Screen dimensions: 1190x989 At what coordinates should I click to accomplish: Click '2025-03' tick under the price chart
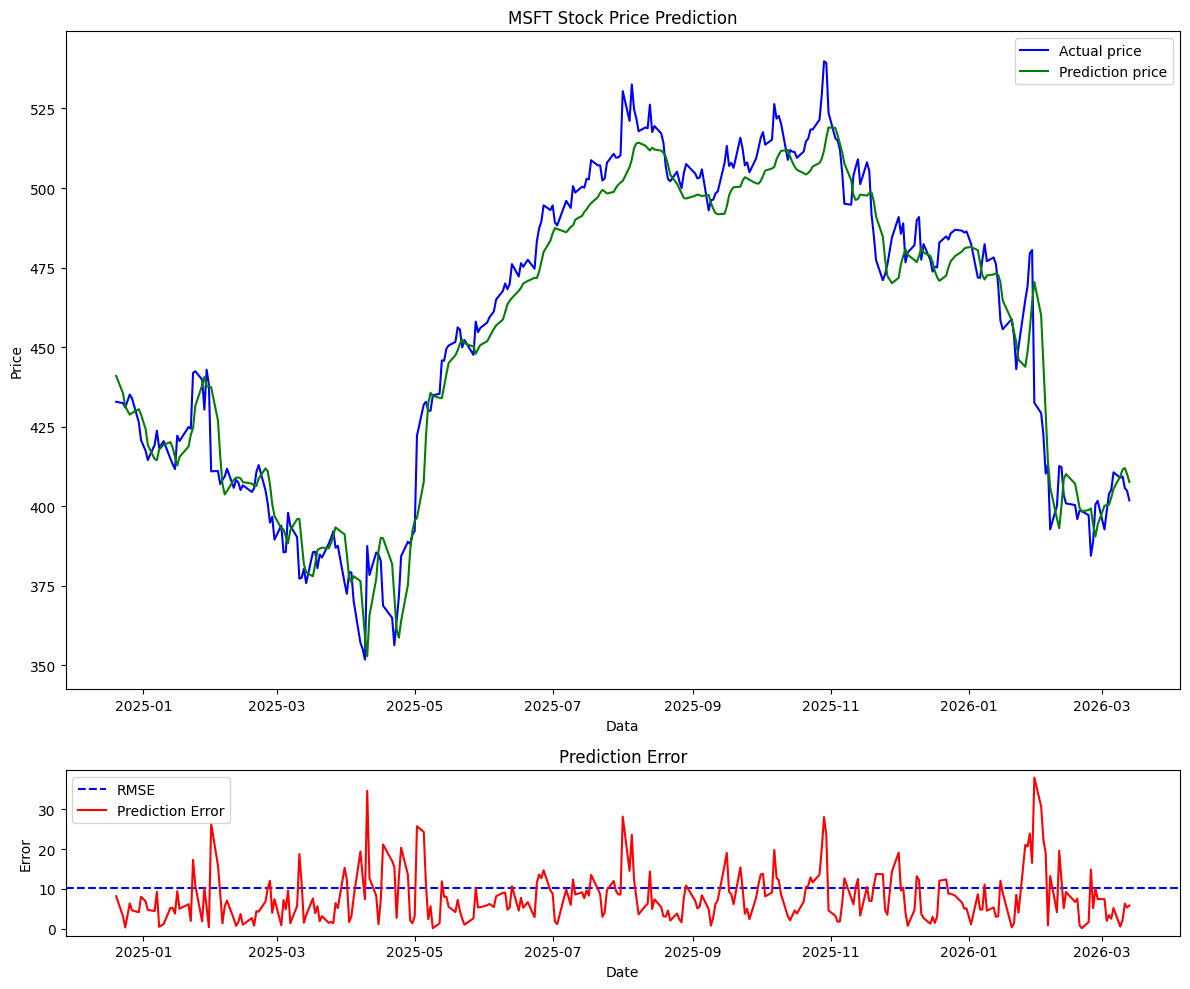point(277,707)
